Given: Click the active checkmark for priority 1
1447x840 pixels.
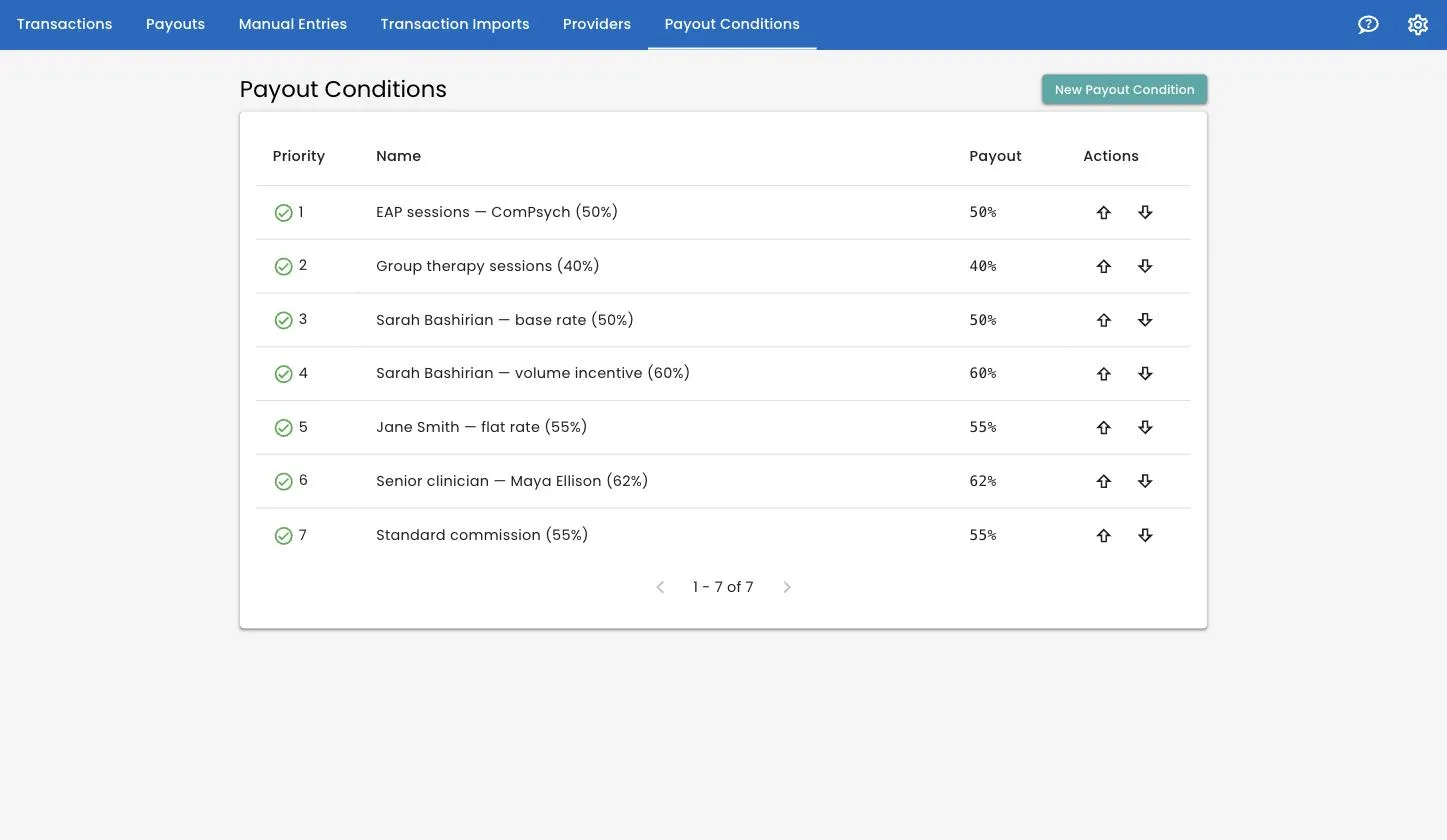Looking at the screenshot, I should tap(283, 213).
